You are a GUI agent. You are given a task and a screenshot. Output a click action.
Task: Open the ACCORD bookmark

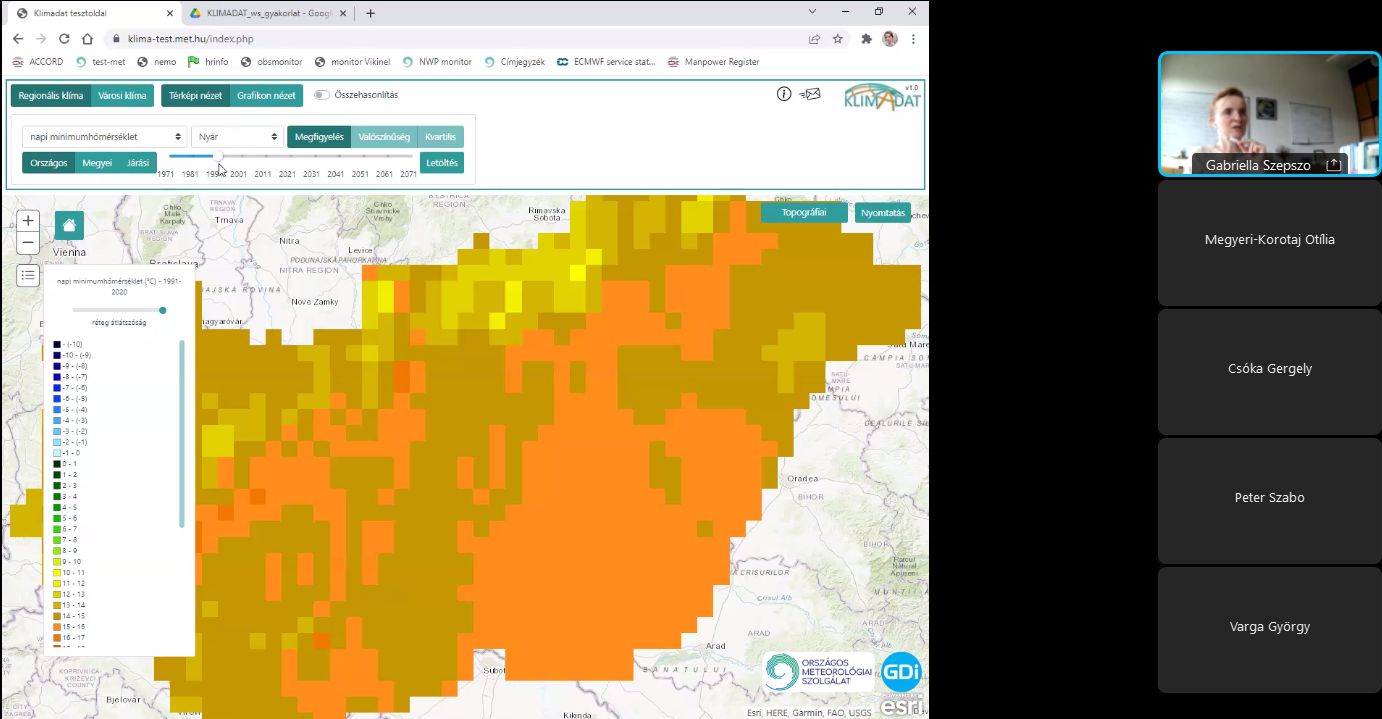38,62
